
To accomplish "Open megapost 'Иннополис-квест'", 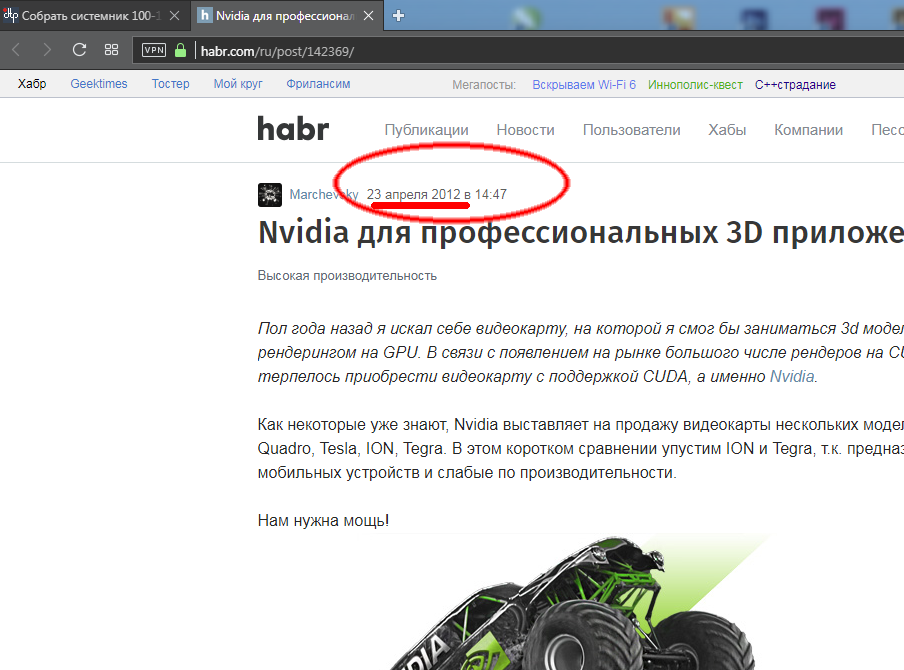I will tap(695, 85).
